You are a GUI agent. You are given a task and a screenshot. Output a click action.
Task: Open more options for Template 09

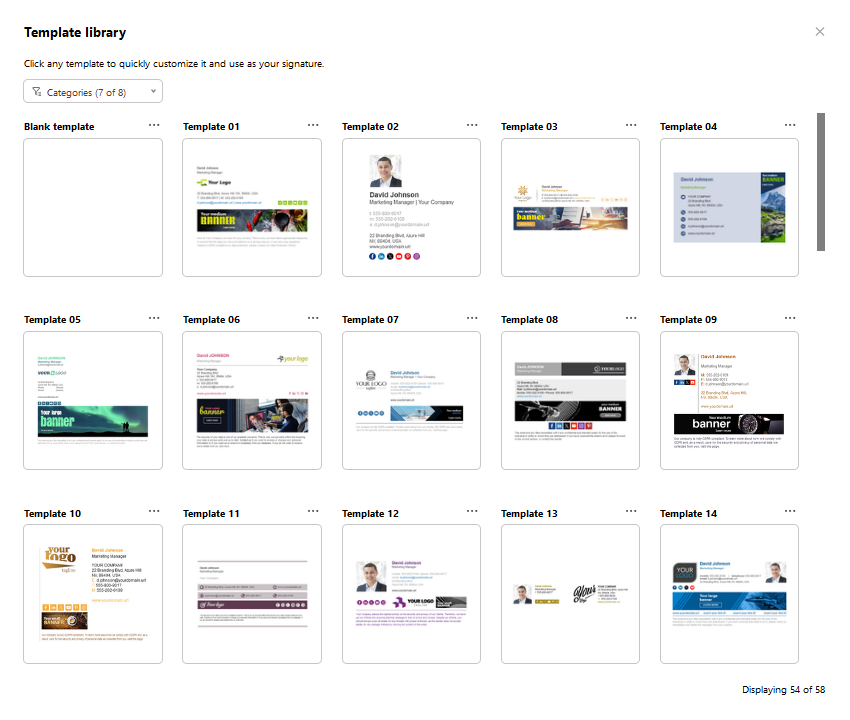(790, 318)
